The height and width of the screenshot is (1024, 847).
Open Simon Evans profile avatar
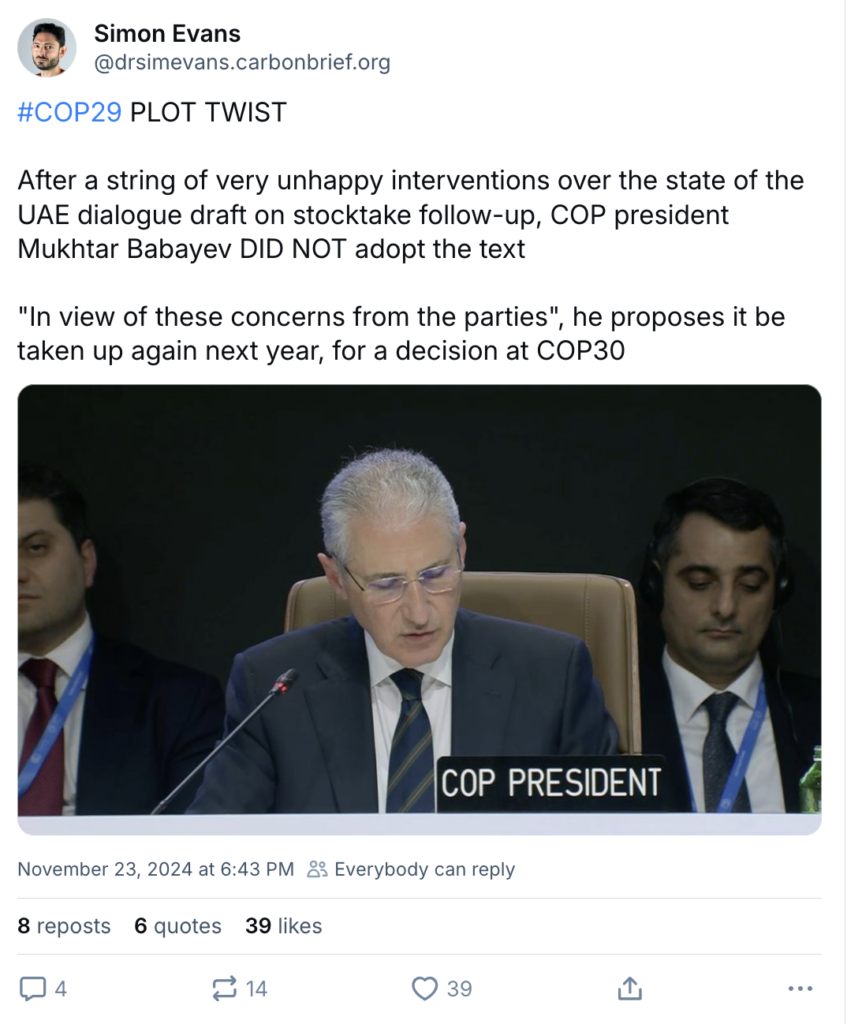tap(47, 47)
